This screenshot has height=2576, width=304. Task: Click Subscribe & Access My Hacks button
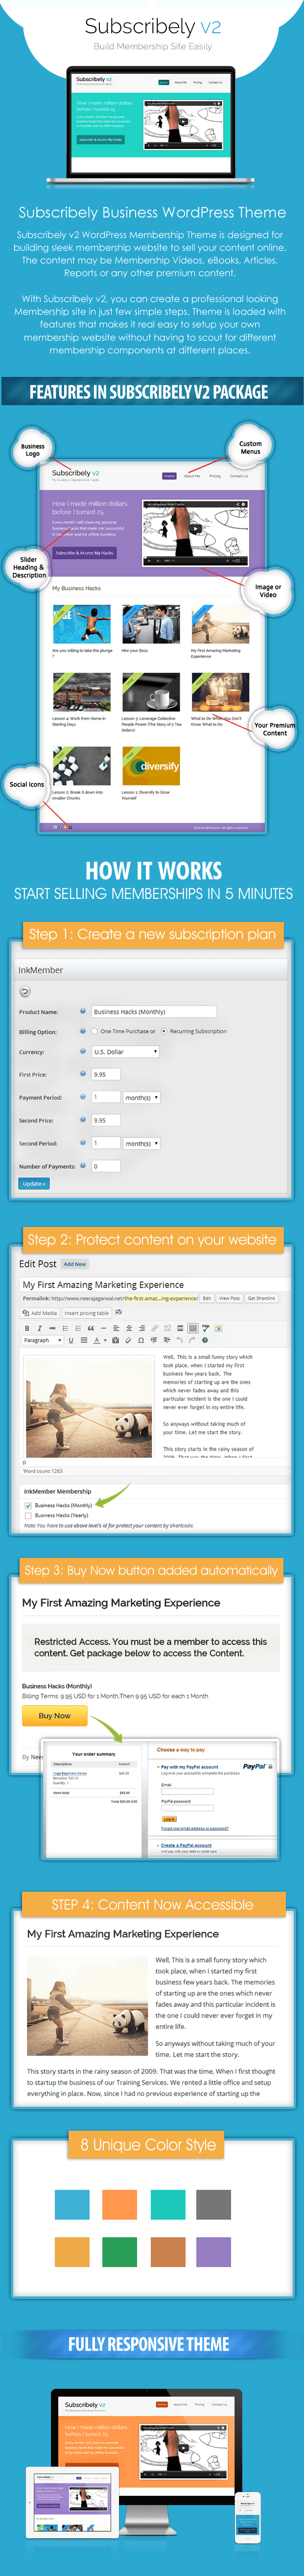click(85, 553)
